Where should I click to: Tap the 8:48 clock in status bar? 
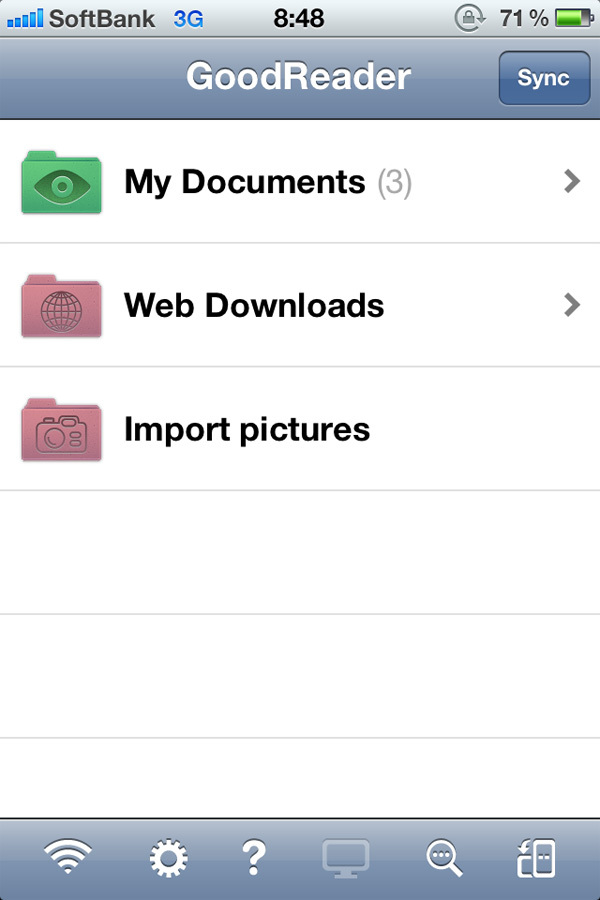(299, 17)
